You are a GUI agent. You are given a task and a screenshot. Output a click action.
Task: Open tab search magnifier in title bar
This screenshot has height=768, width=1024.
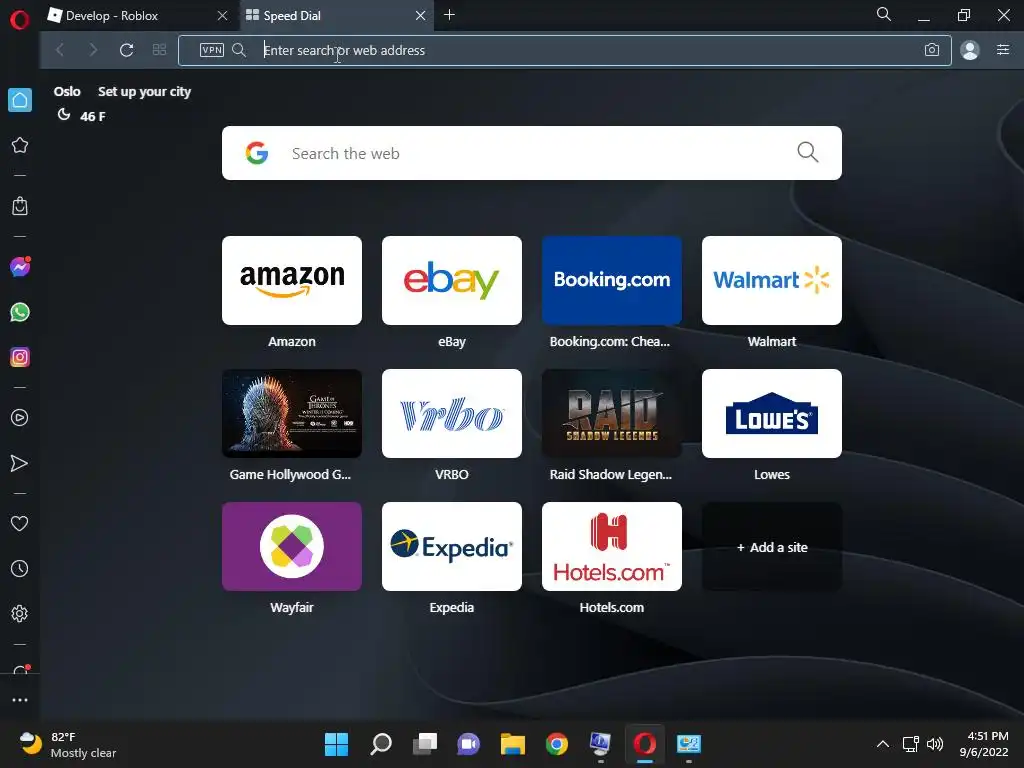(x=884, y=14)
